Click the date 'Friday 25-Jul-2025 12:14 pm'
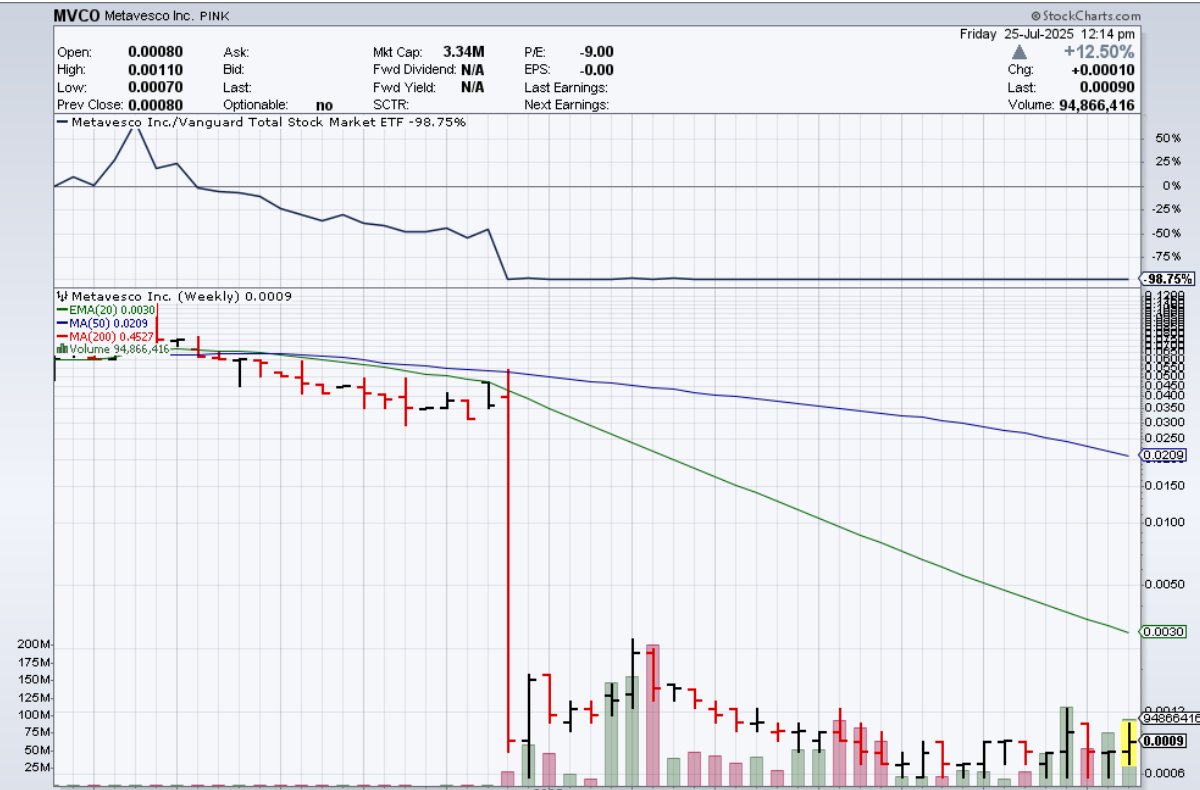The width and height of the screenshot is (1200, 790). coord(1047,33)
